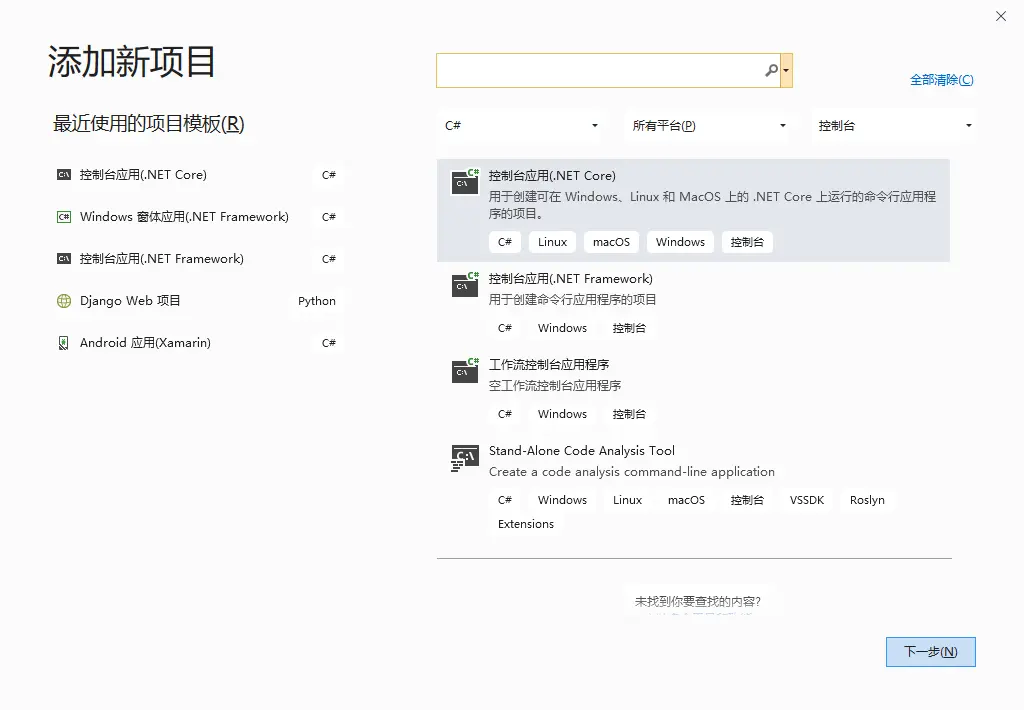Click 控制台应用(.NET Framework) result icon
The image size is (1024, 710).
(465, 284)
